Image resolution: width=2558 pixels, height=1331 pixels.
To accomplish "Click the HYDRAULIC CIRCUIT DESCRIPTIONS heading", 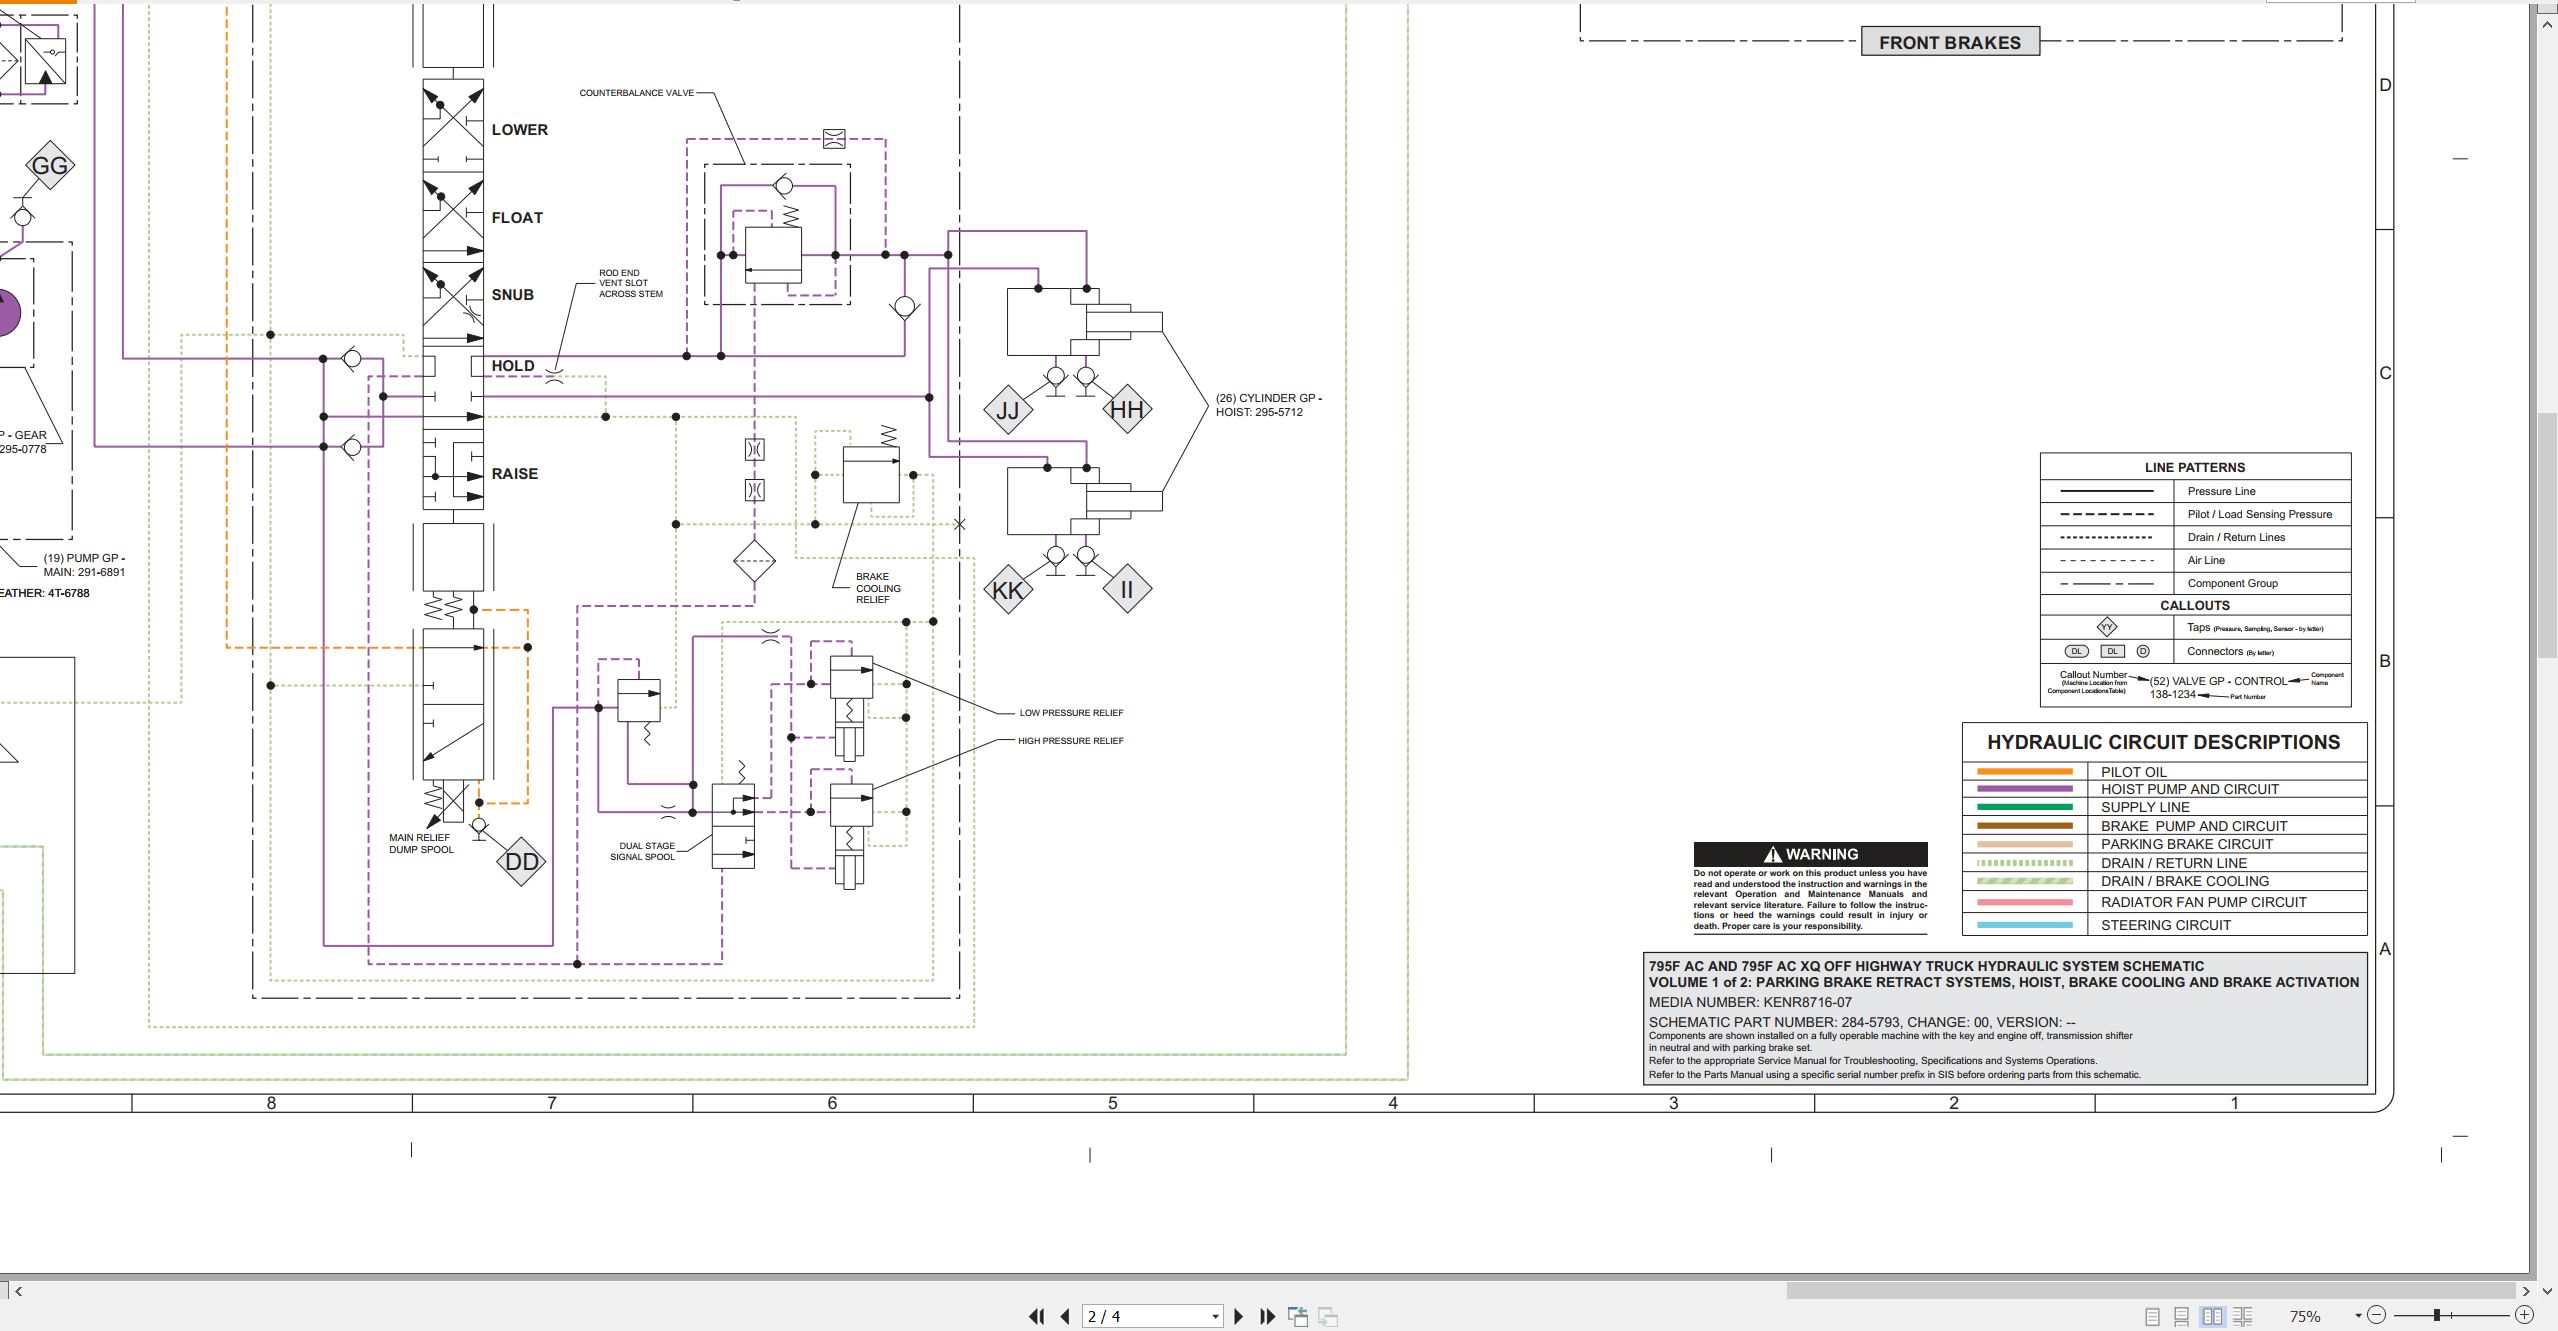I will click(2164, 742).
